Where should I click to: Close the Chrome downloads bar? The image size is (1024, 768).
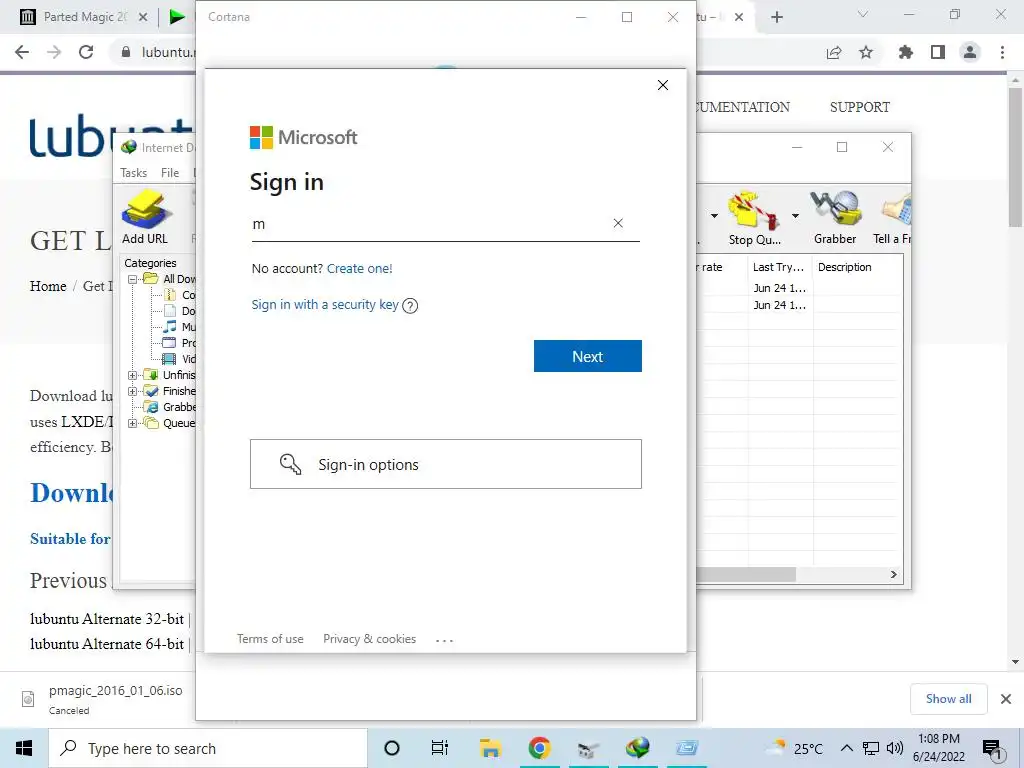click(x=1006, y=699)
